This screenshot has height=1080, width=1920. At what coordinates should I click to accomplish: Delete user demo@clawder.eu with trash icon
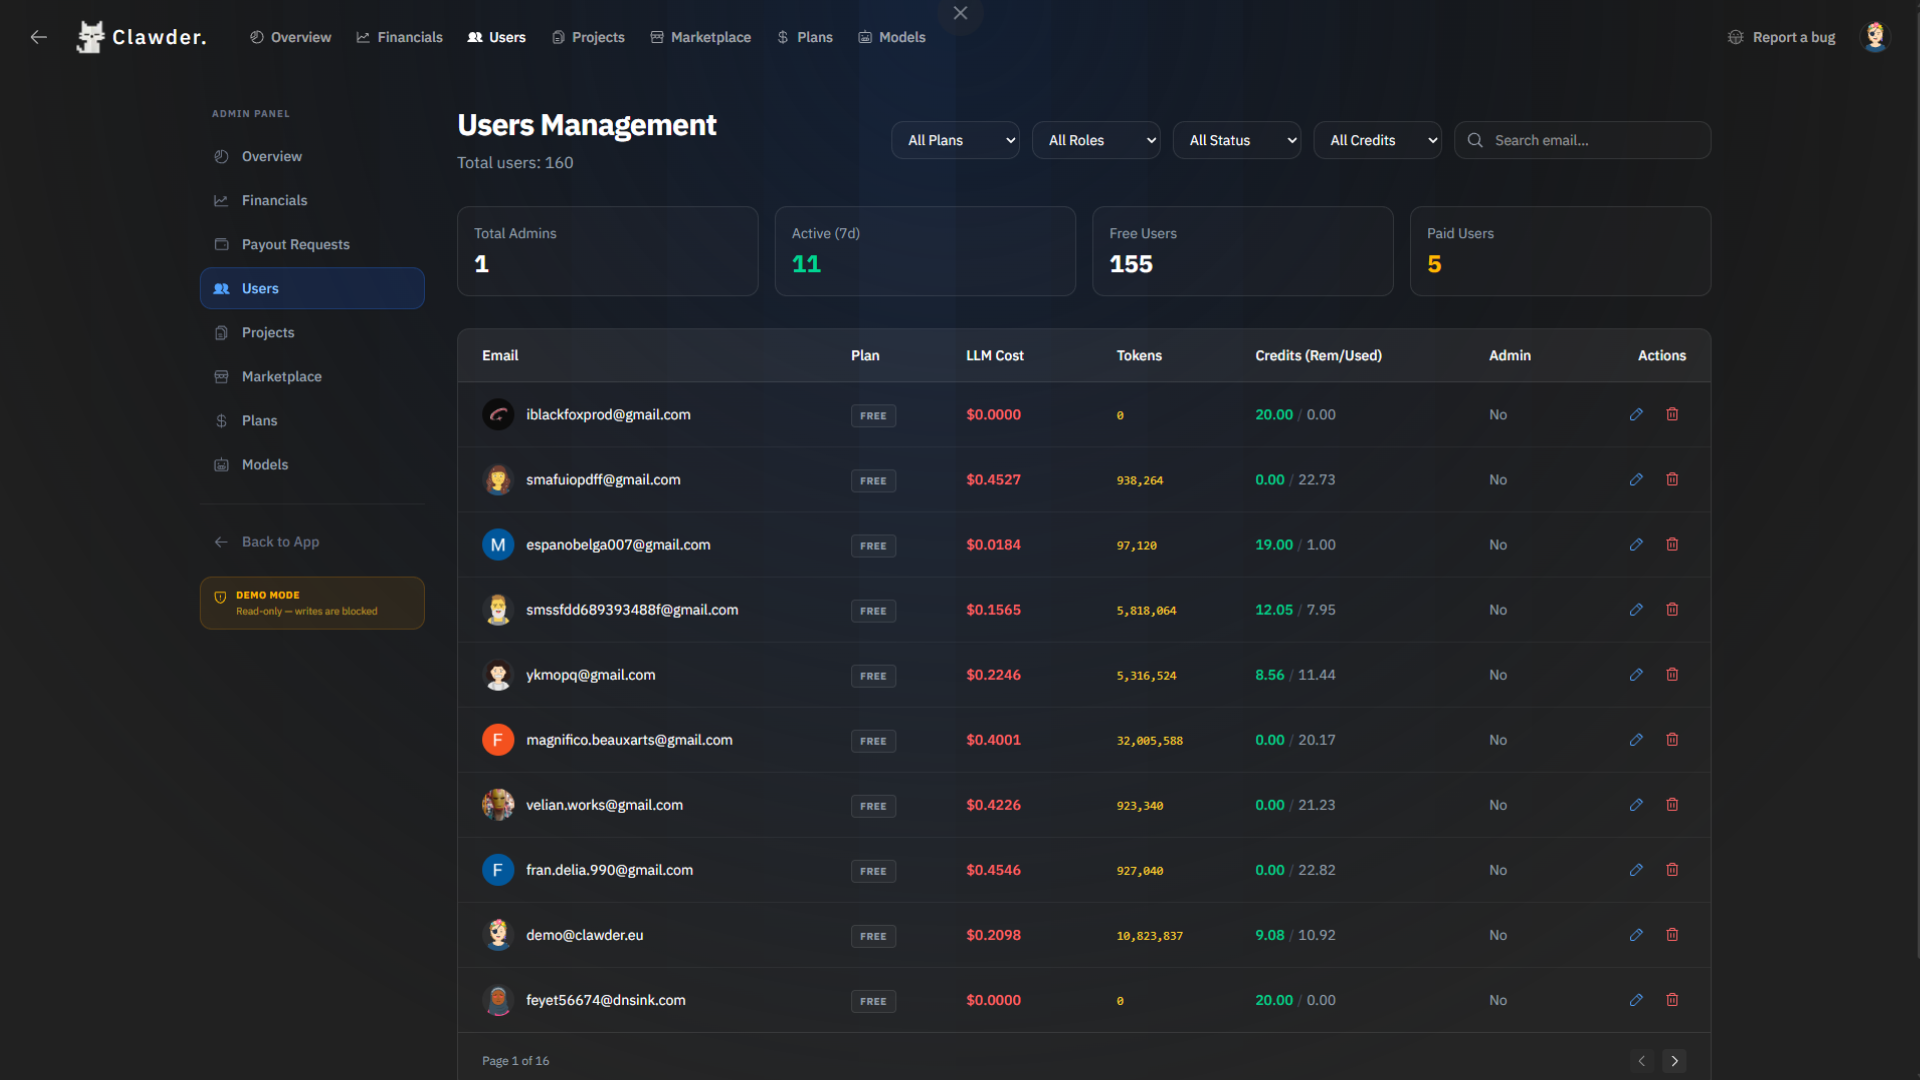tap(1672, 934)
